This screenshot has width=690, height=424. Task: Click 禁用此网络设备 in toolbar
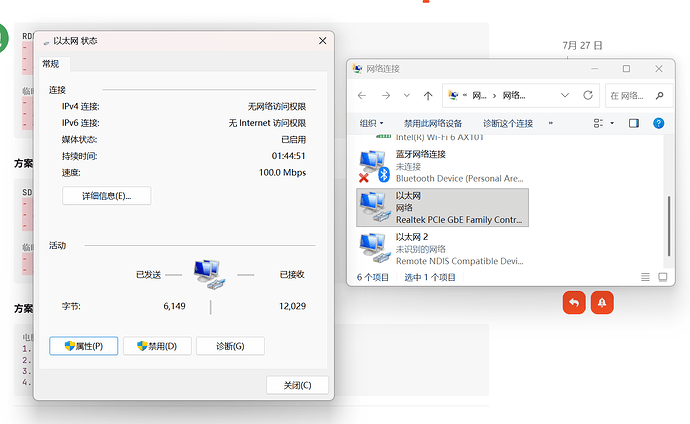[x=433, y=124]
